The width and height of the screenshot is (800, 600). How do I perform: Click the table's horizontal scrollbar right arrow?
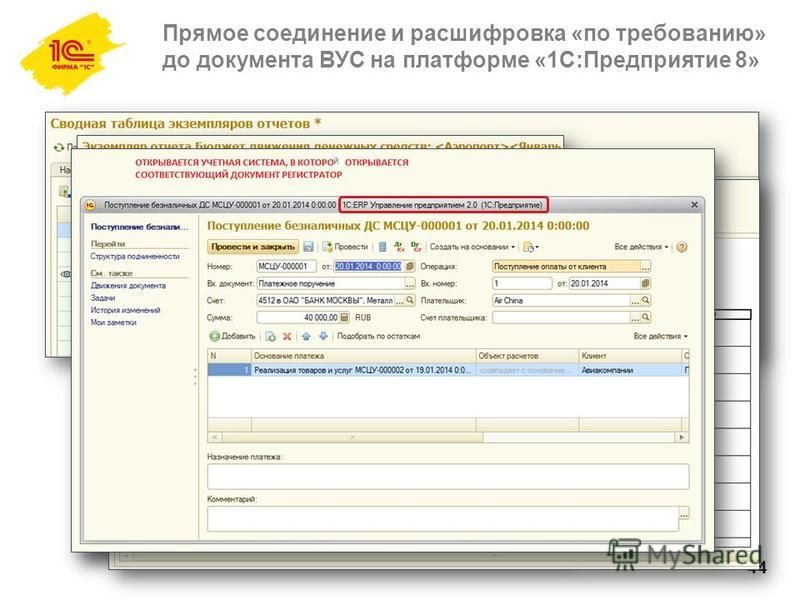(683, 437)
